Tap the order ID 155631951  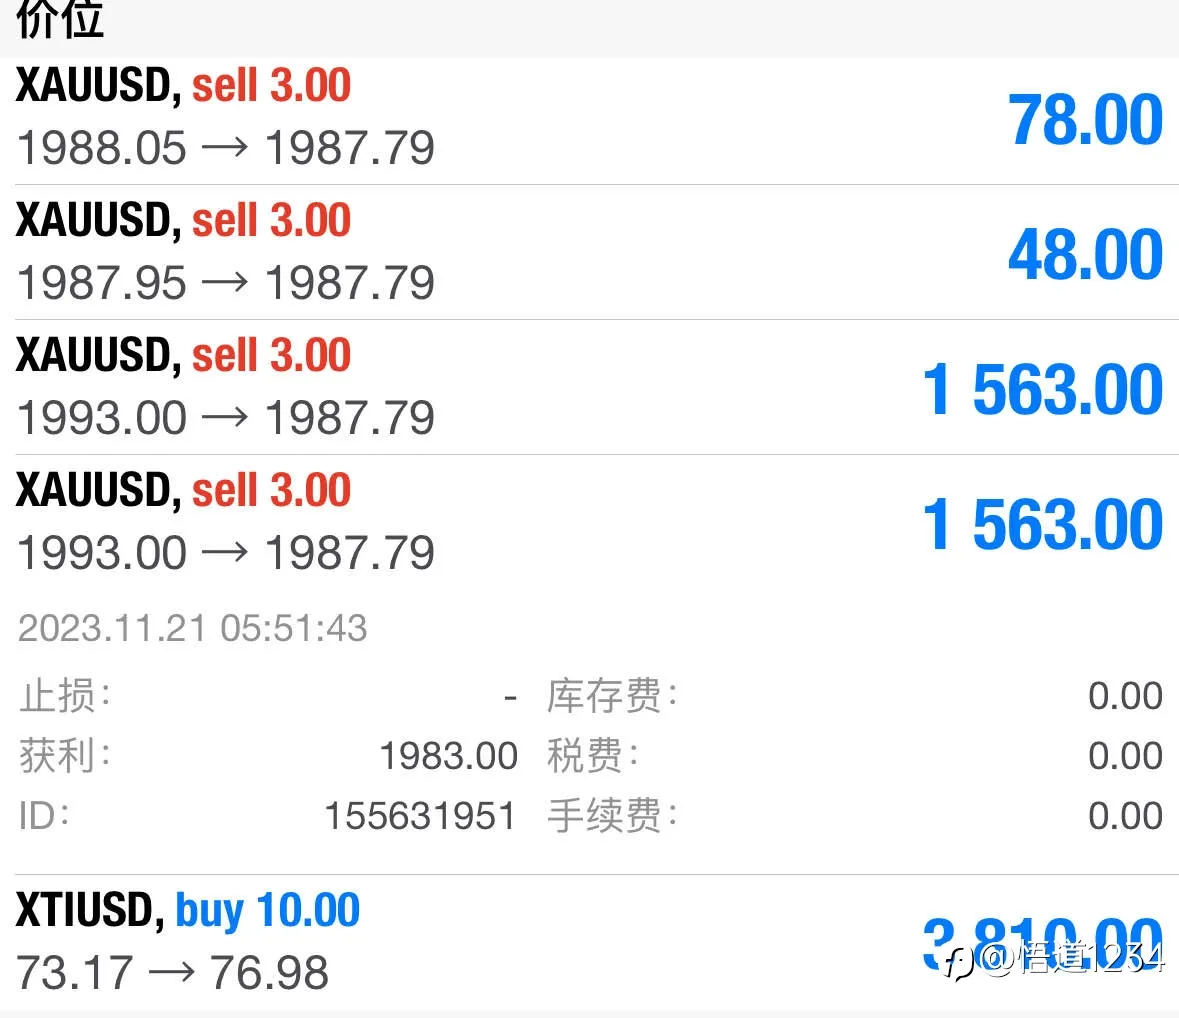pyautogui.click(x=420, y=816)
